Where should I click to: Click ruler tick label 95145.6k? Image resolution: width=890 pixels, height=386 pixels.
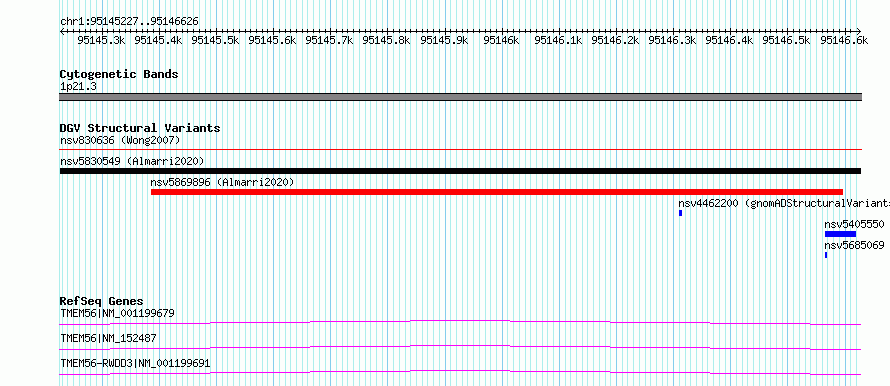pos(272,40)
